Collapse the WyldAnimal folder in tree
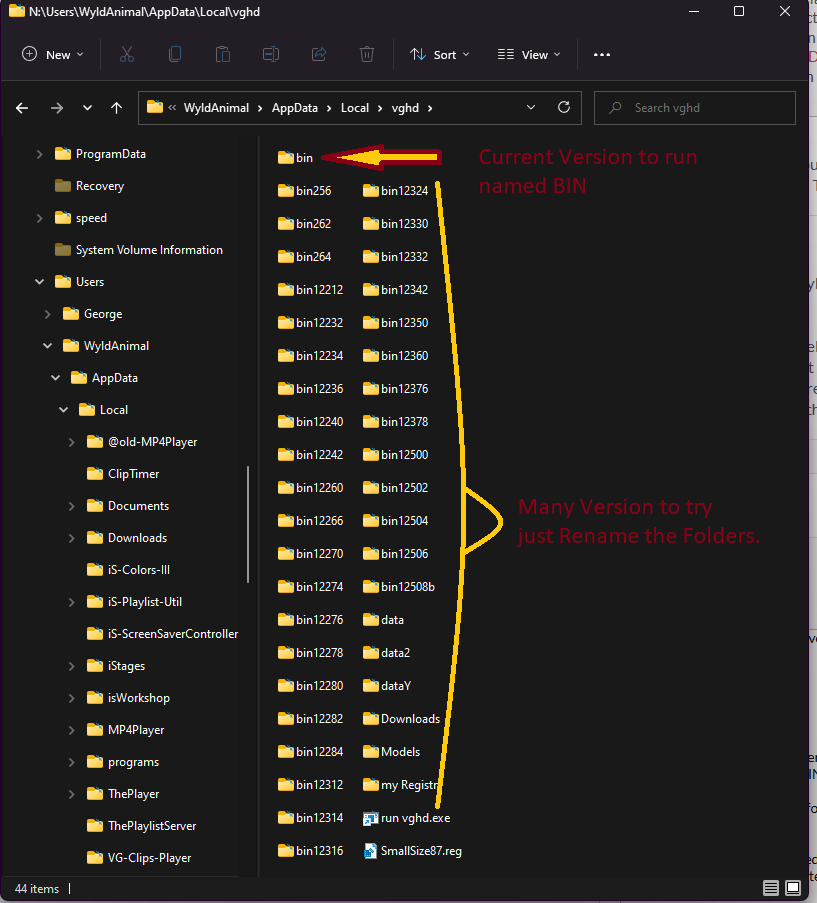Viewport: 817px width, 903px height. [47, 346]
